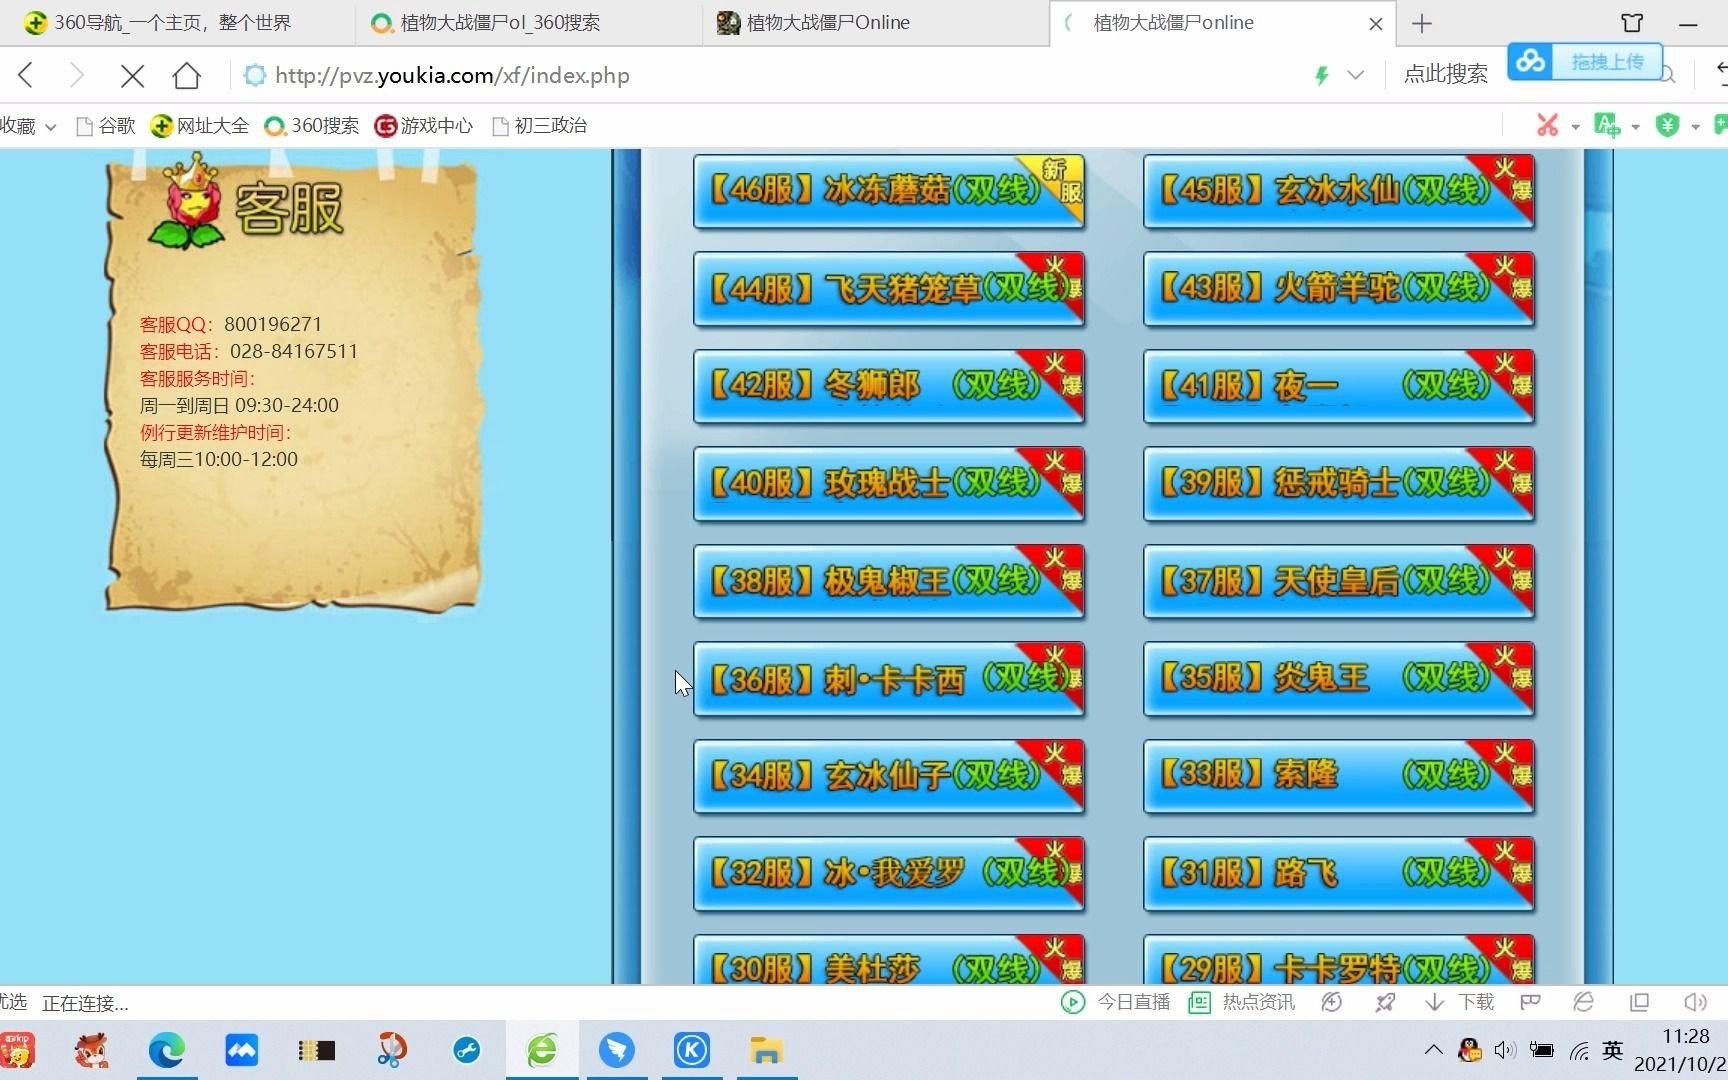Open DingTalk from the taskbar

coord(617,1050)
